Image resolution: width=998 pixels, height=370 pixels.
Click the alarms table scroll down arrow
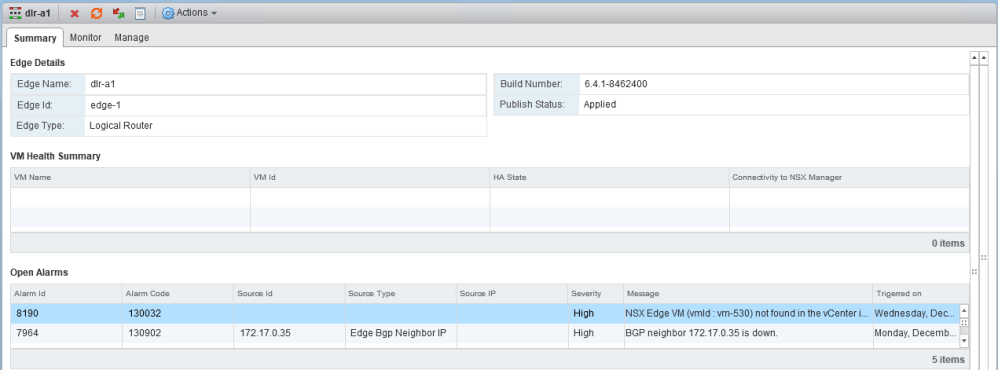coord(964,341)
